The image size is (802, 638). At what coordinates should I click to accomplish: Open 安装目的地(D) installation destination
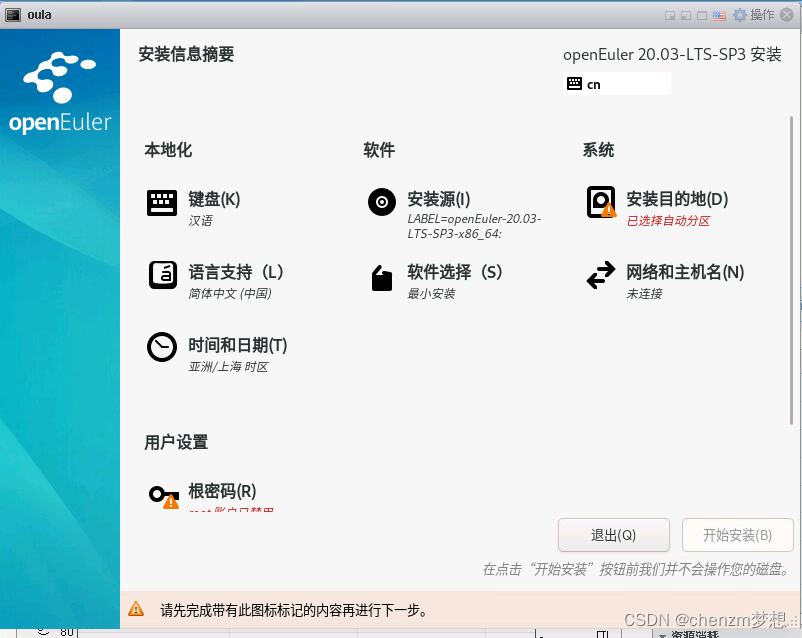click(x=658, y=208)
